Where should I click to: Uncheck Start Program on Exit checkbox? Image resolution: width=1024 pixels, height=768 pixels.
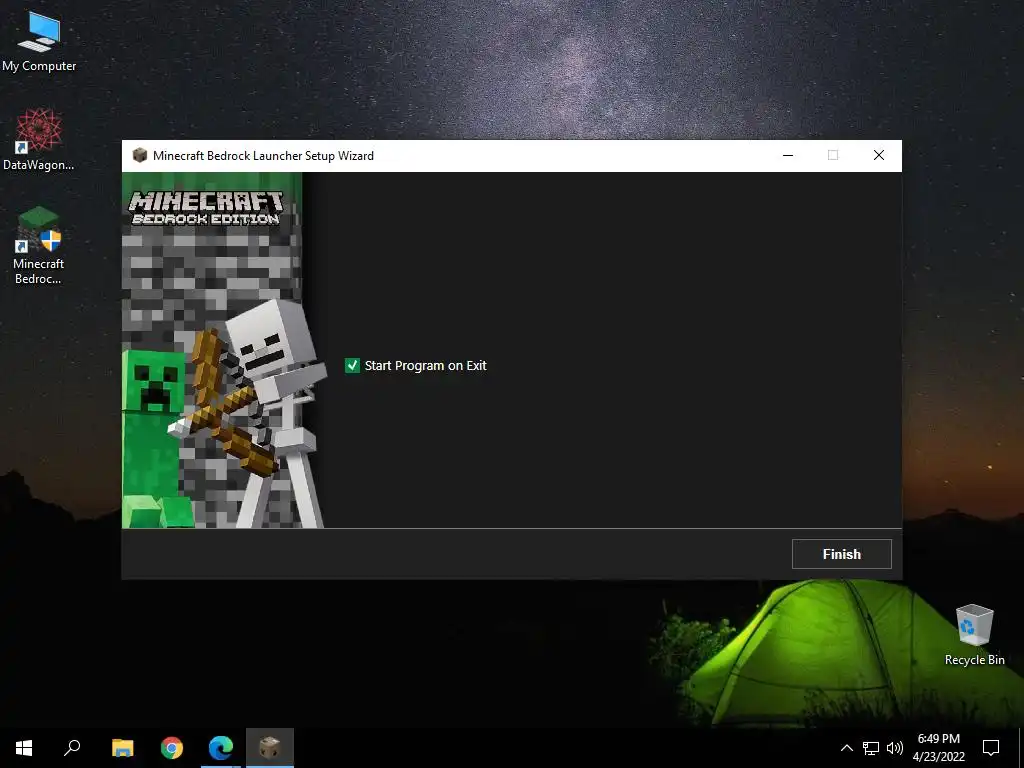tap(352, 366)
